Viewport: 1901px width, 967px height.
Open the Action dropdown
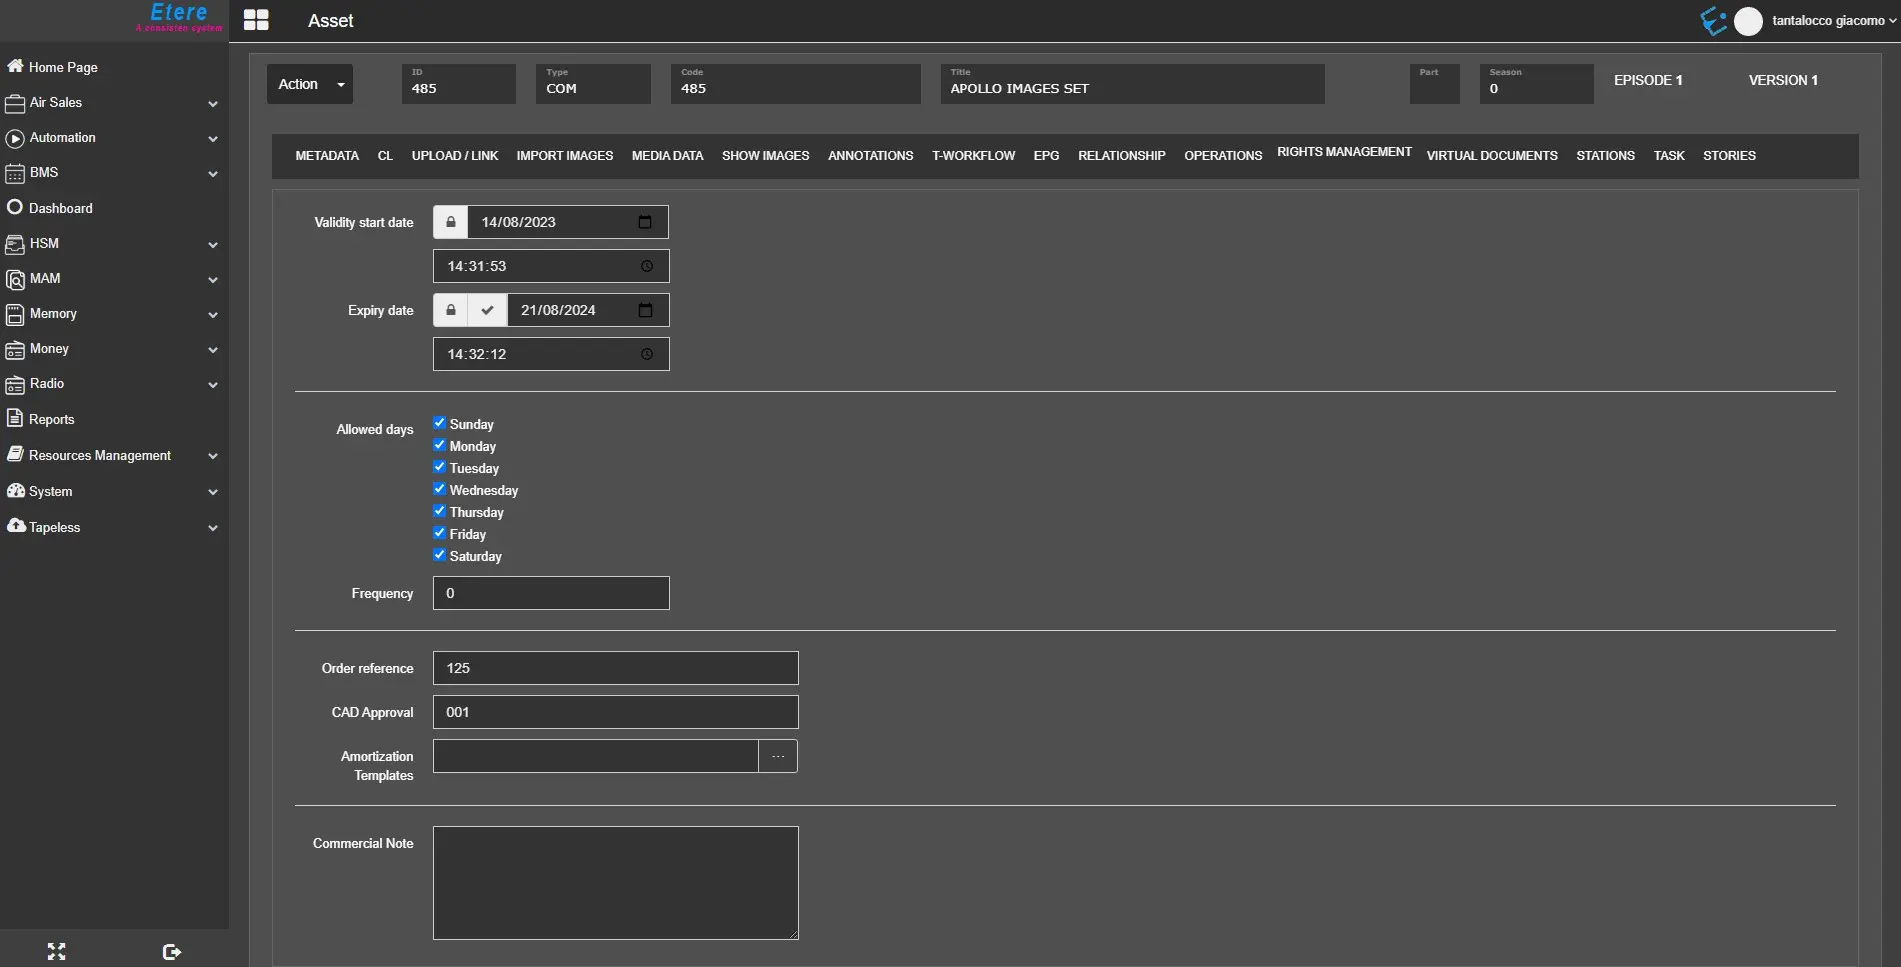click(x=310, y=84)
